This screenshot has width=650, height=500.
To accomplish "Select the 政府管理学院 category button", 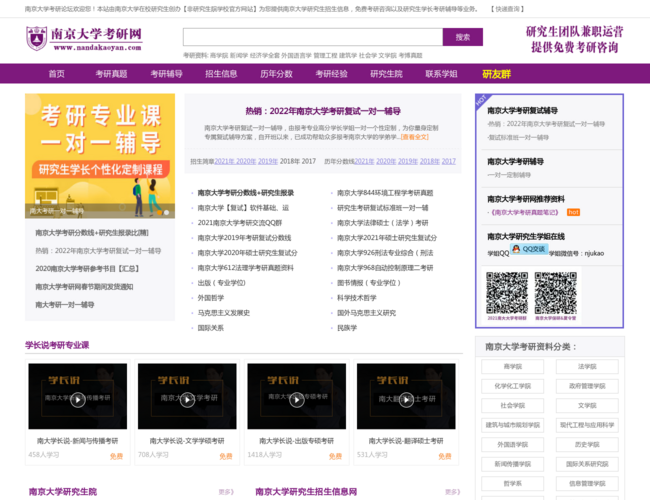I will tap(587, 386).
